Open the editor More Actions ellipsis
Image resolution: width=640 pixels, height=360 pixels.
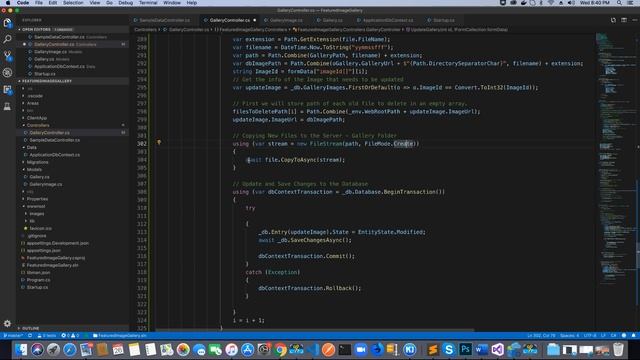(x=634, y=20)
